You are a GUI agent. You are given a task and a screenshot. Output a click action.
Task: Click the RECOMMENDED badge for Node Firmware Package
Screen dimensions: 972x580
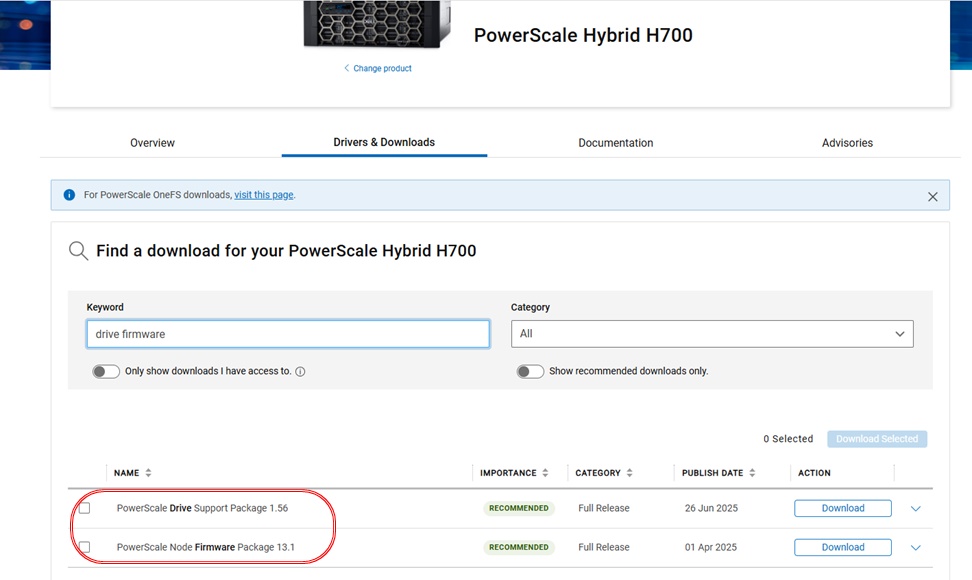tap(519, 547)
